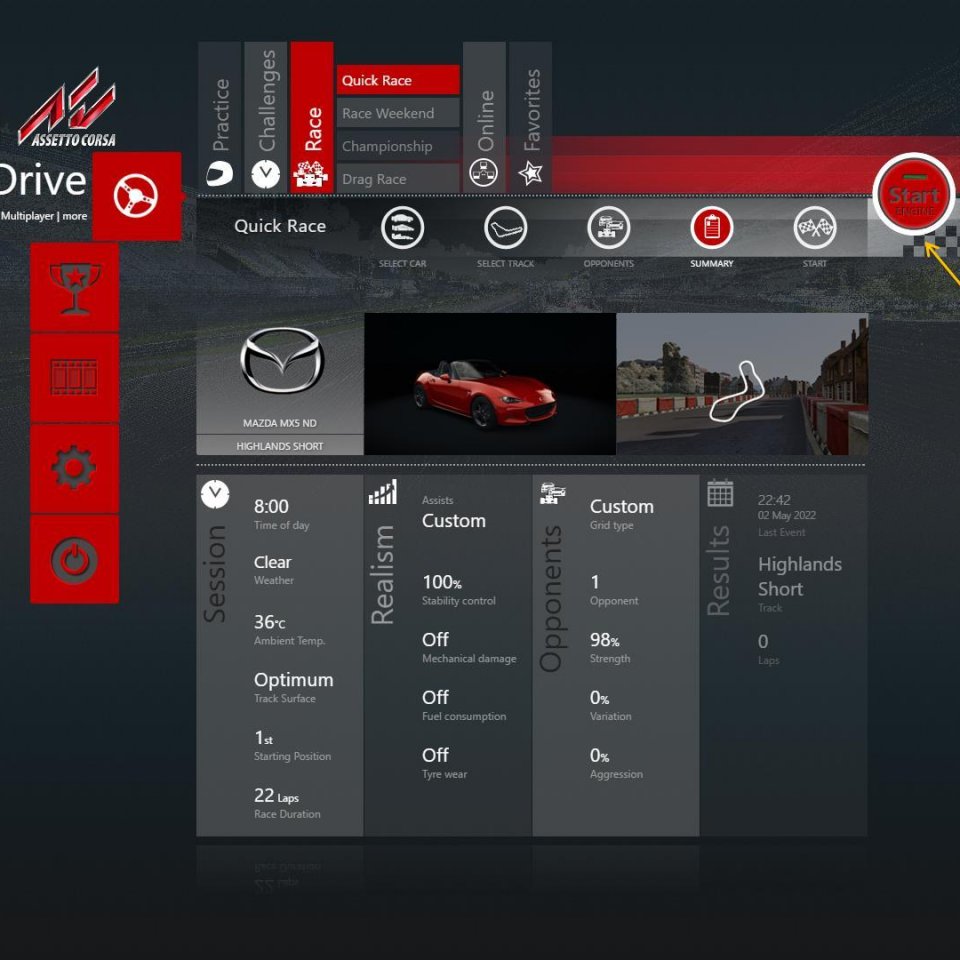Click the Drive steering wheel tile
Screen dimensions: 960x960
click(137, 196)
